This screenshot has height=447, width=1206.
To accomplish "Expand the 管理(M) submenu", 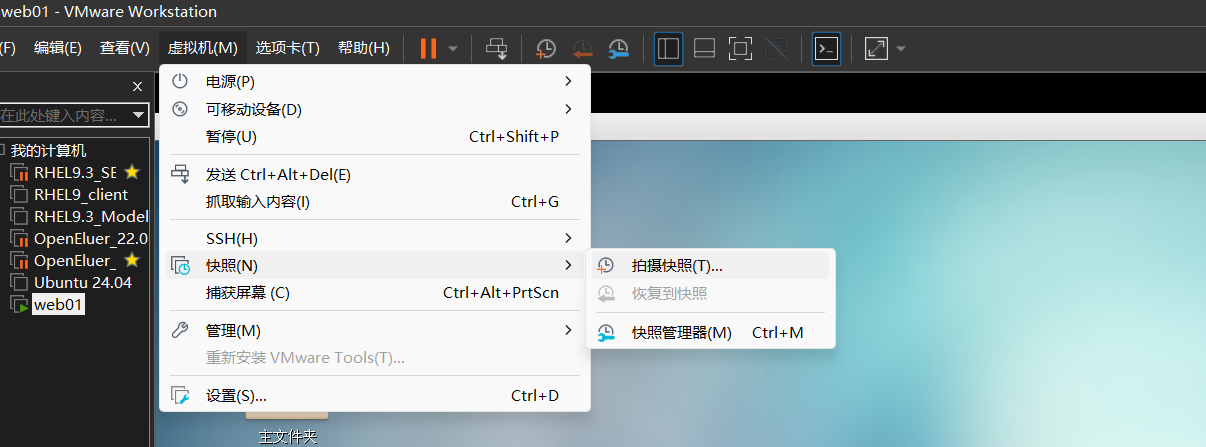I will (375, 330).
